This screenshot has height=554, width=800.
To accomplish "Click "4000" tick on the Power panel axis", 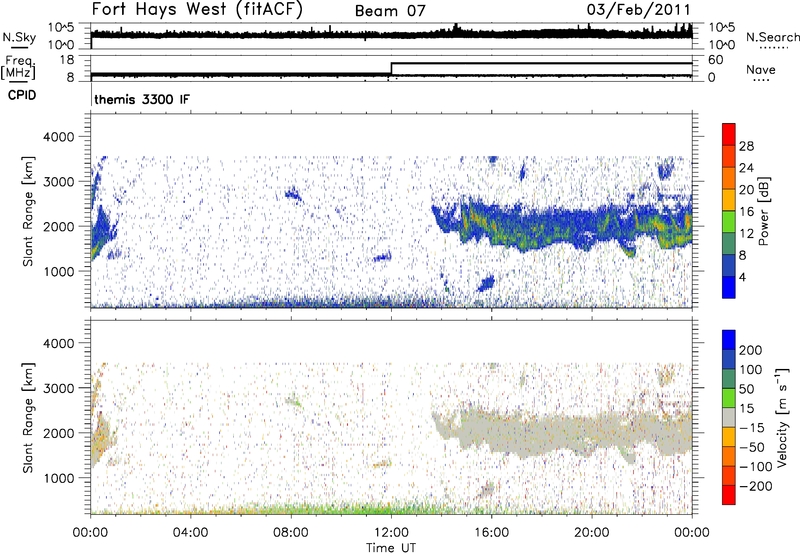I will pyautogui.click(x=59, y=137).
